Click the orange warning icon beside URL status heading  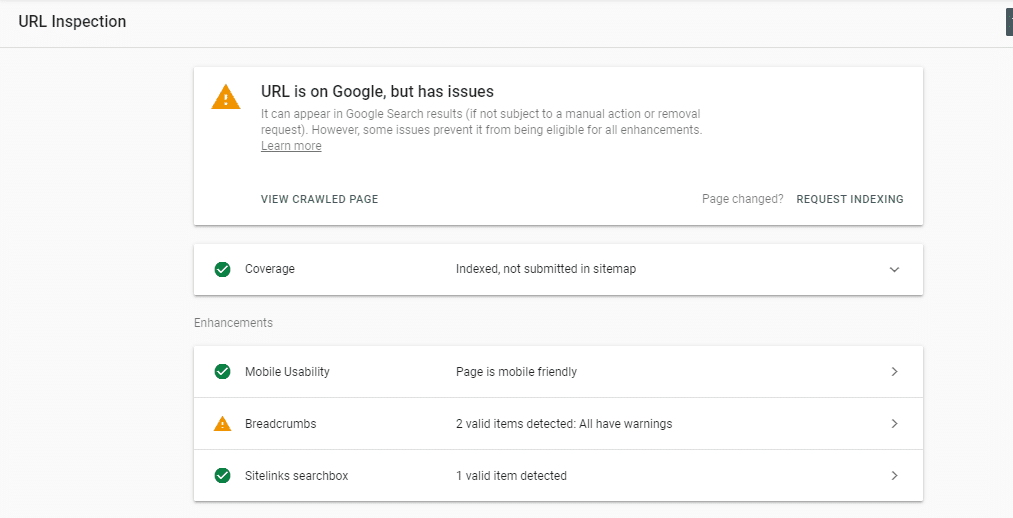[226, 97]
